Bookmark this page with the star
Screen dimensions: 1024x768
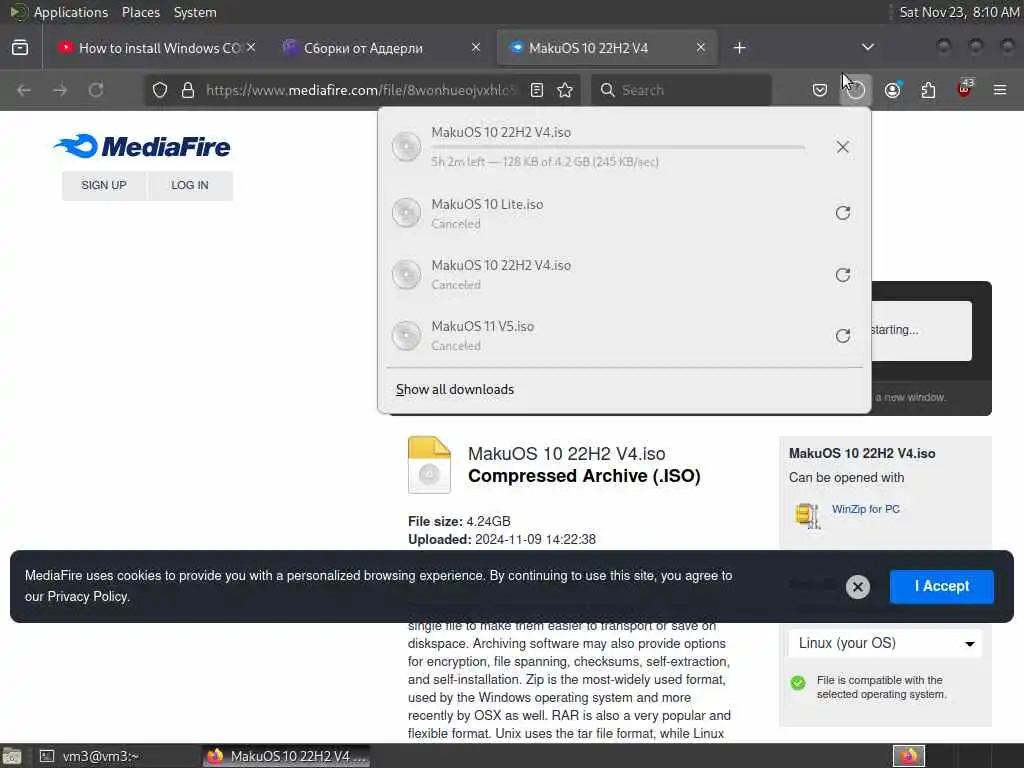566,90
